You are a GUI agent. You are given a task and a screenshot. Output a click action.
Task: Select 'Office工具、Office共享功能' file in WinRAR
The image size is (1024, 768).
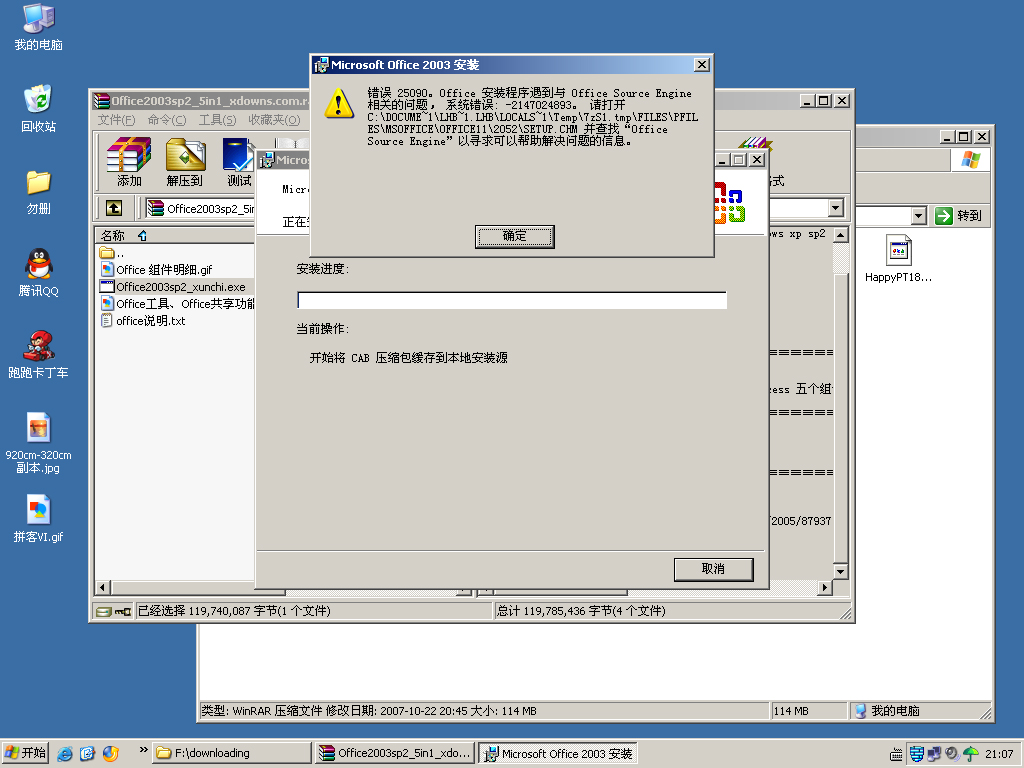[177, 304]
